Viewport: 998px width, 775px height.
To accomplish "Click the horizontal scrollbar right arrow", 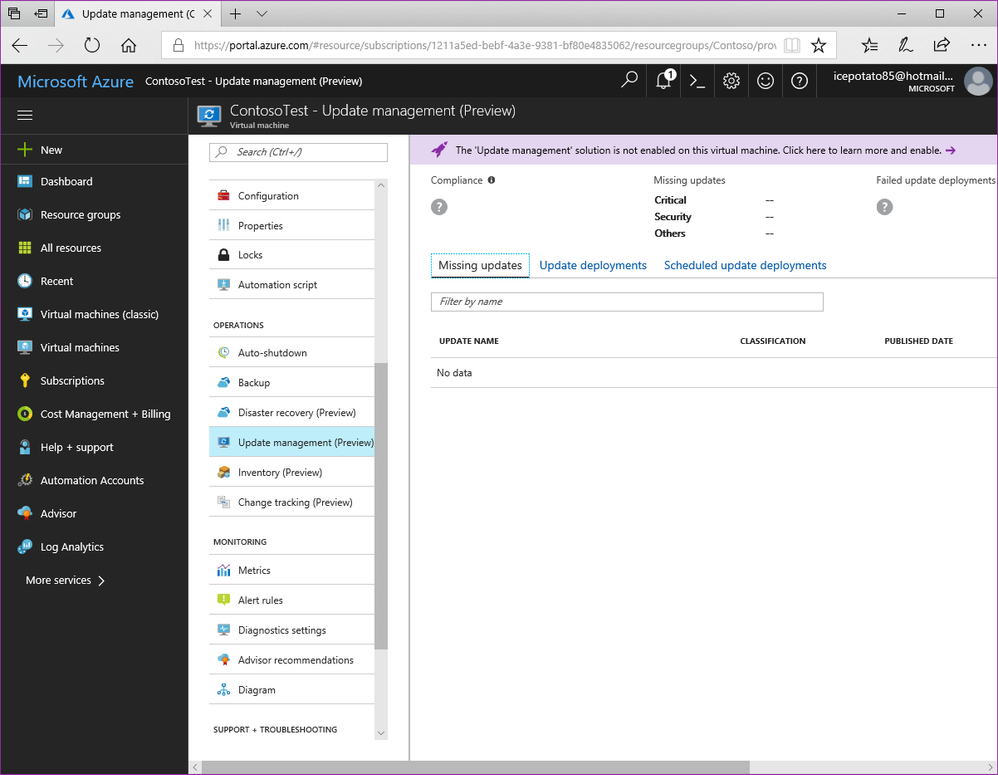I will 989,767.
